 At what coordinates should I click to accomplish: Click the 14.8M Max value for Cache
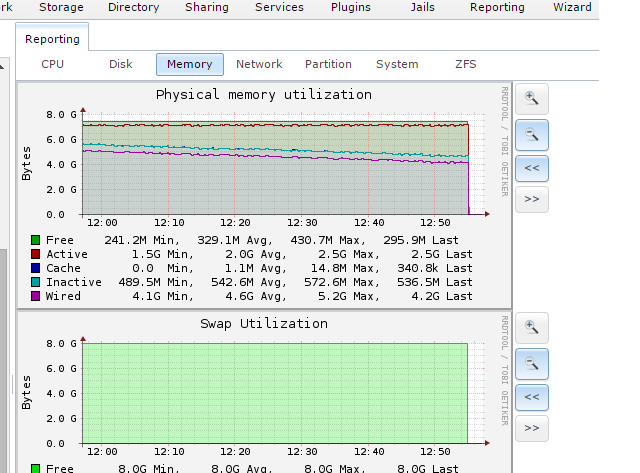tap(345, 268)
